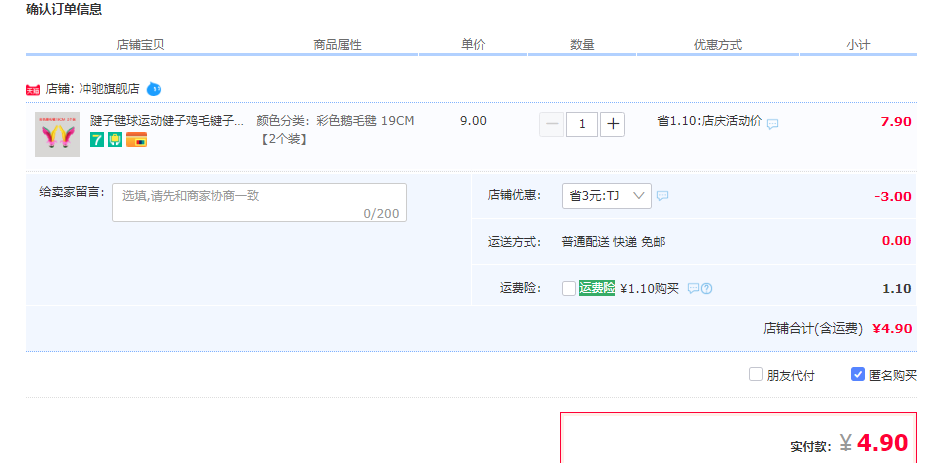The width and height of the screenshot is (929, 463).
Task: Click the 省1.10:店庆活动价 promotion text
Action: [710, 121]
